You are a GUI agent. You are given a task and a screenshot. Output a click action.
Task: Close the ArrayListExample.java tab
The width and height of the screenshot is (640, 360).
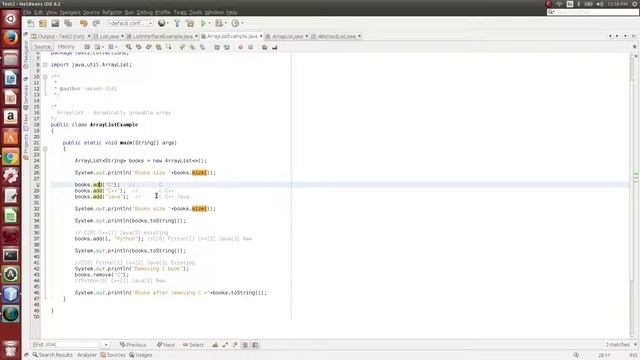point(261,36)
